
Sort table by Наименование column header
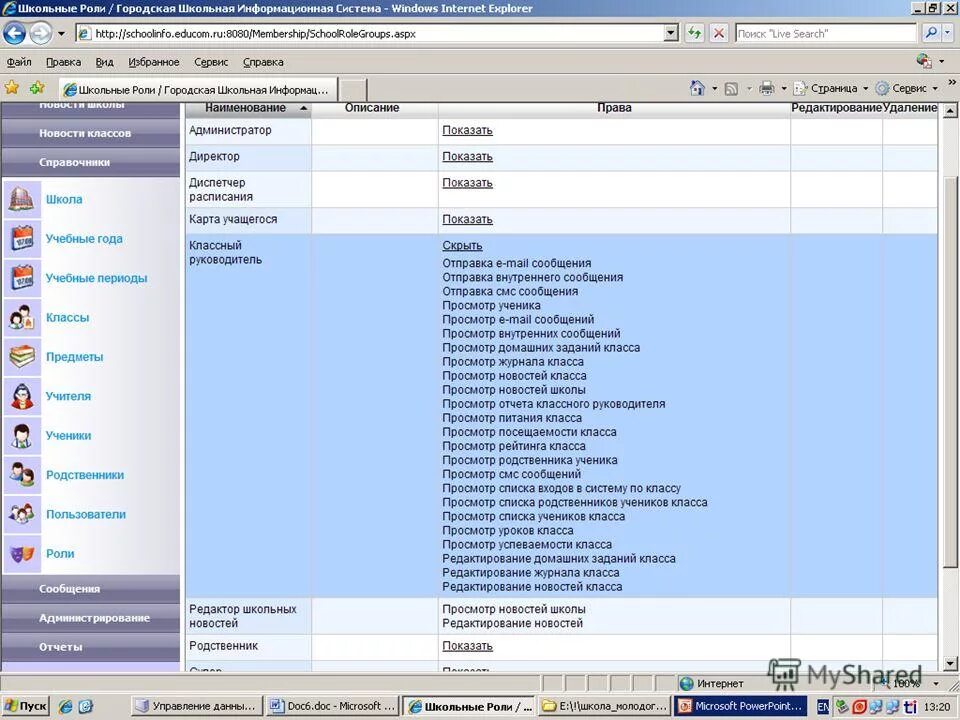[246, 108]
